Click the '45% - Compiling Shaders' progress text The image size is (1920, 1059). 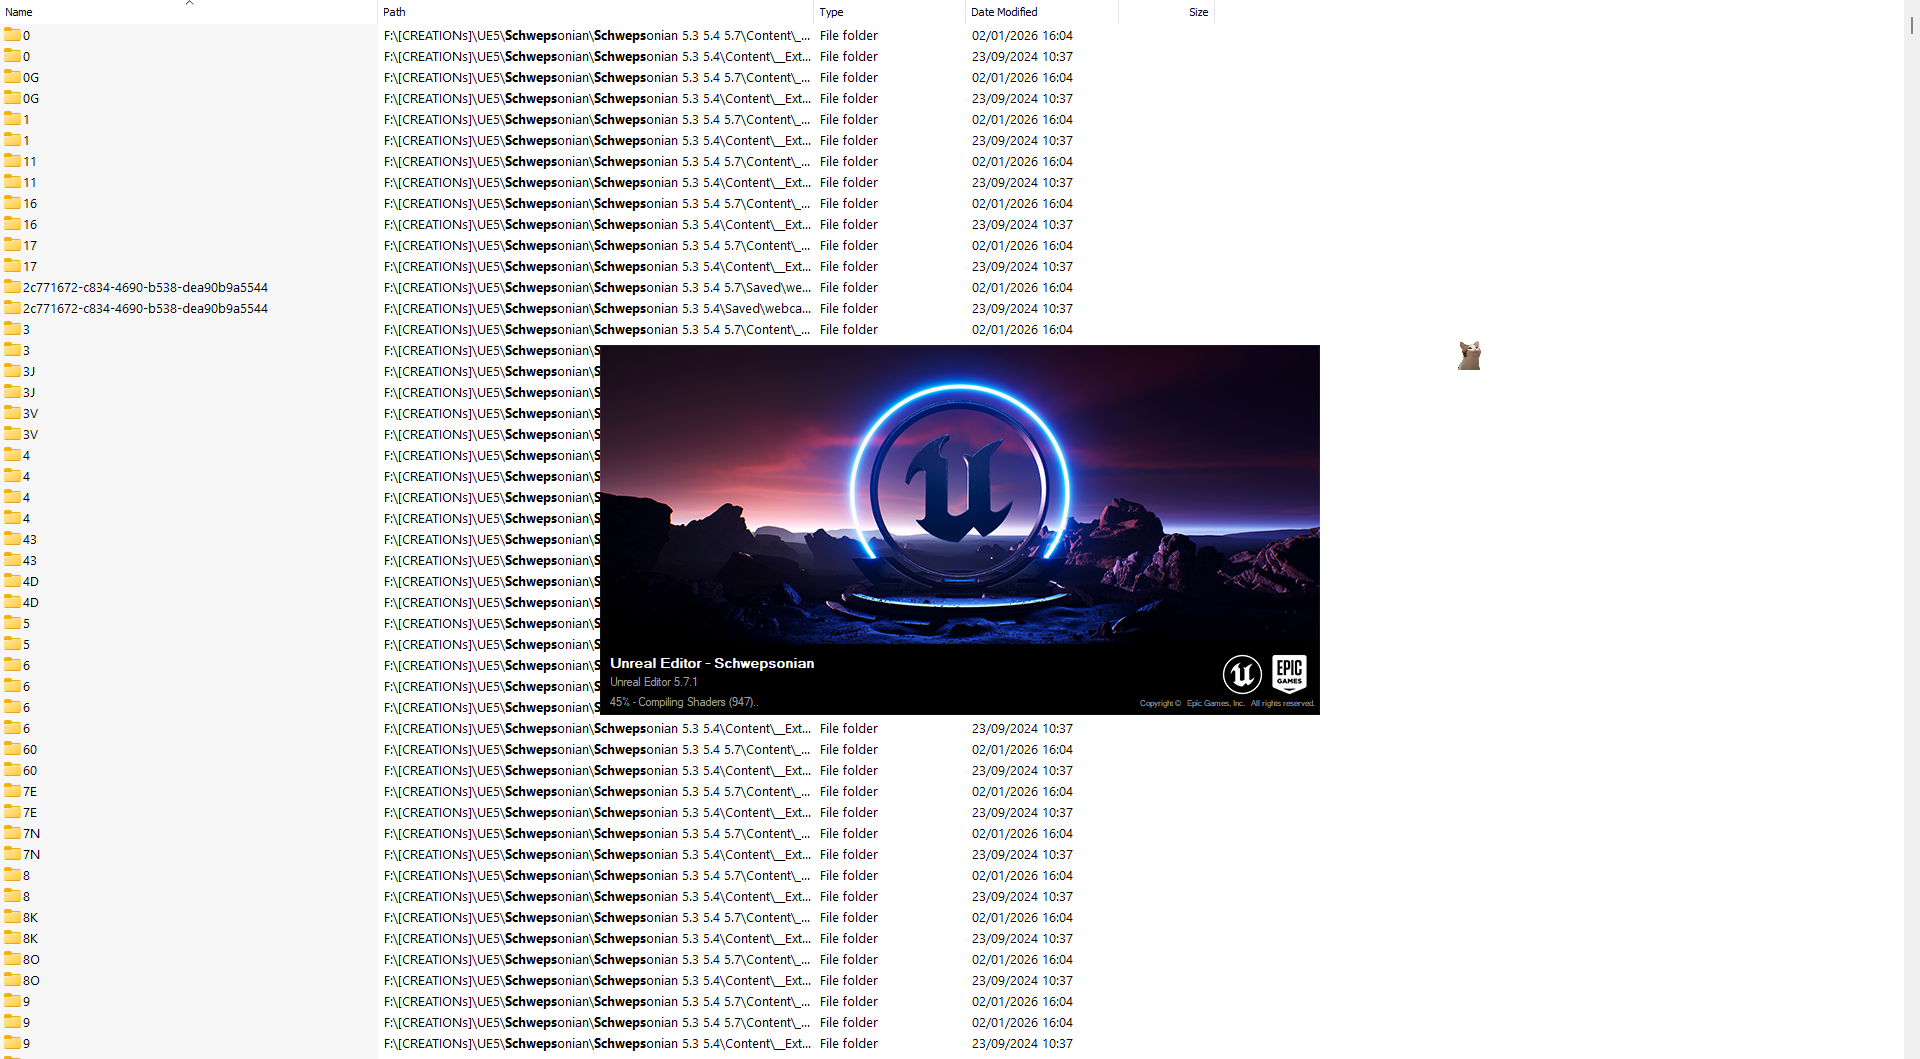[x=684, y=702]
